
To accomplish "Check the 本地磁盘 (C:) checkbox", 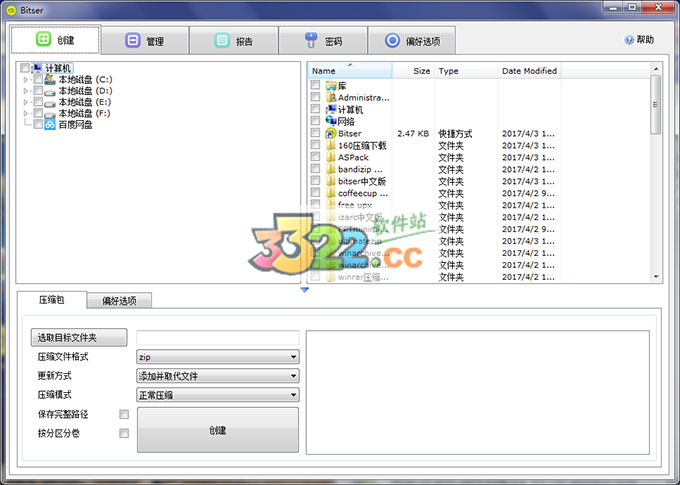I will [38, 79].
